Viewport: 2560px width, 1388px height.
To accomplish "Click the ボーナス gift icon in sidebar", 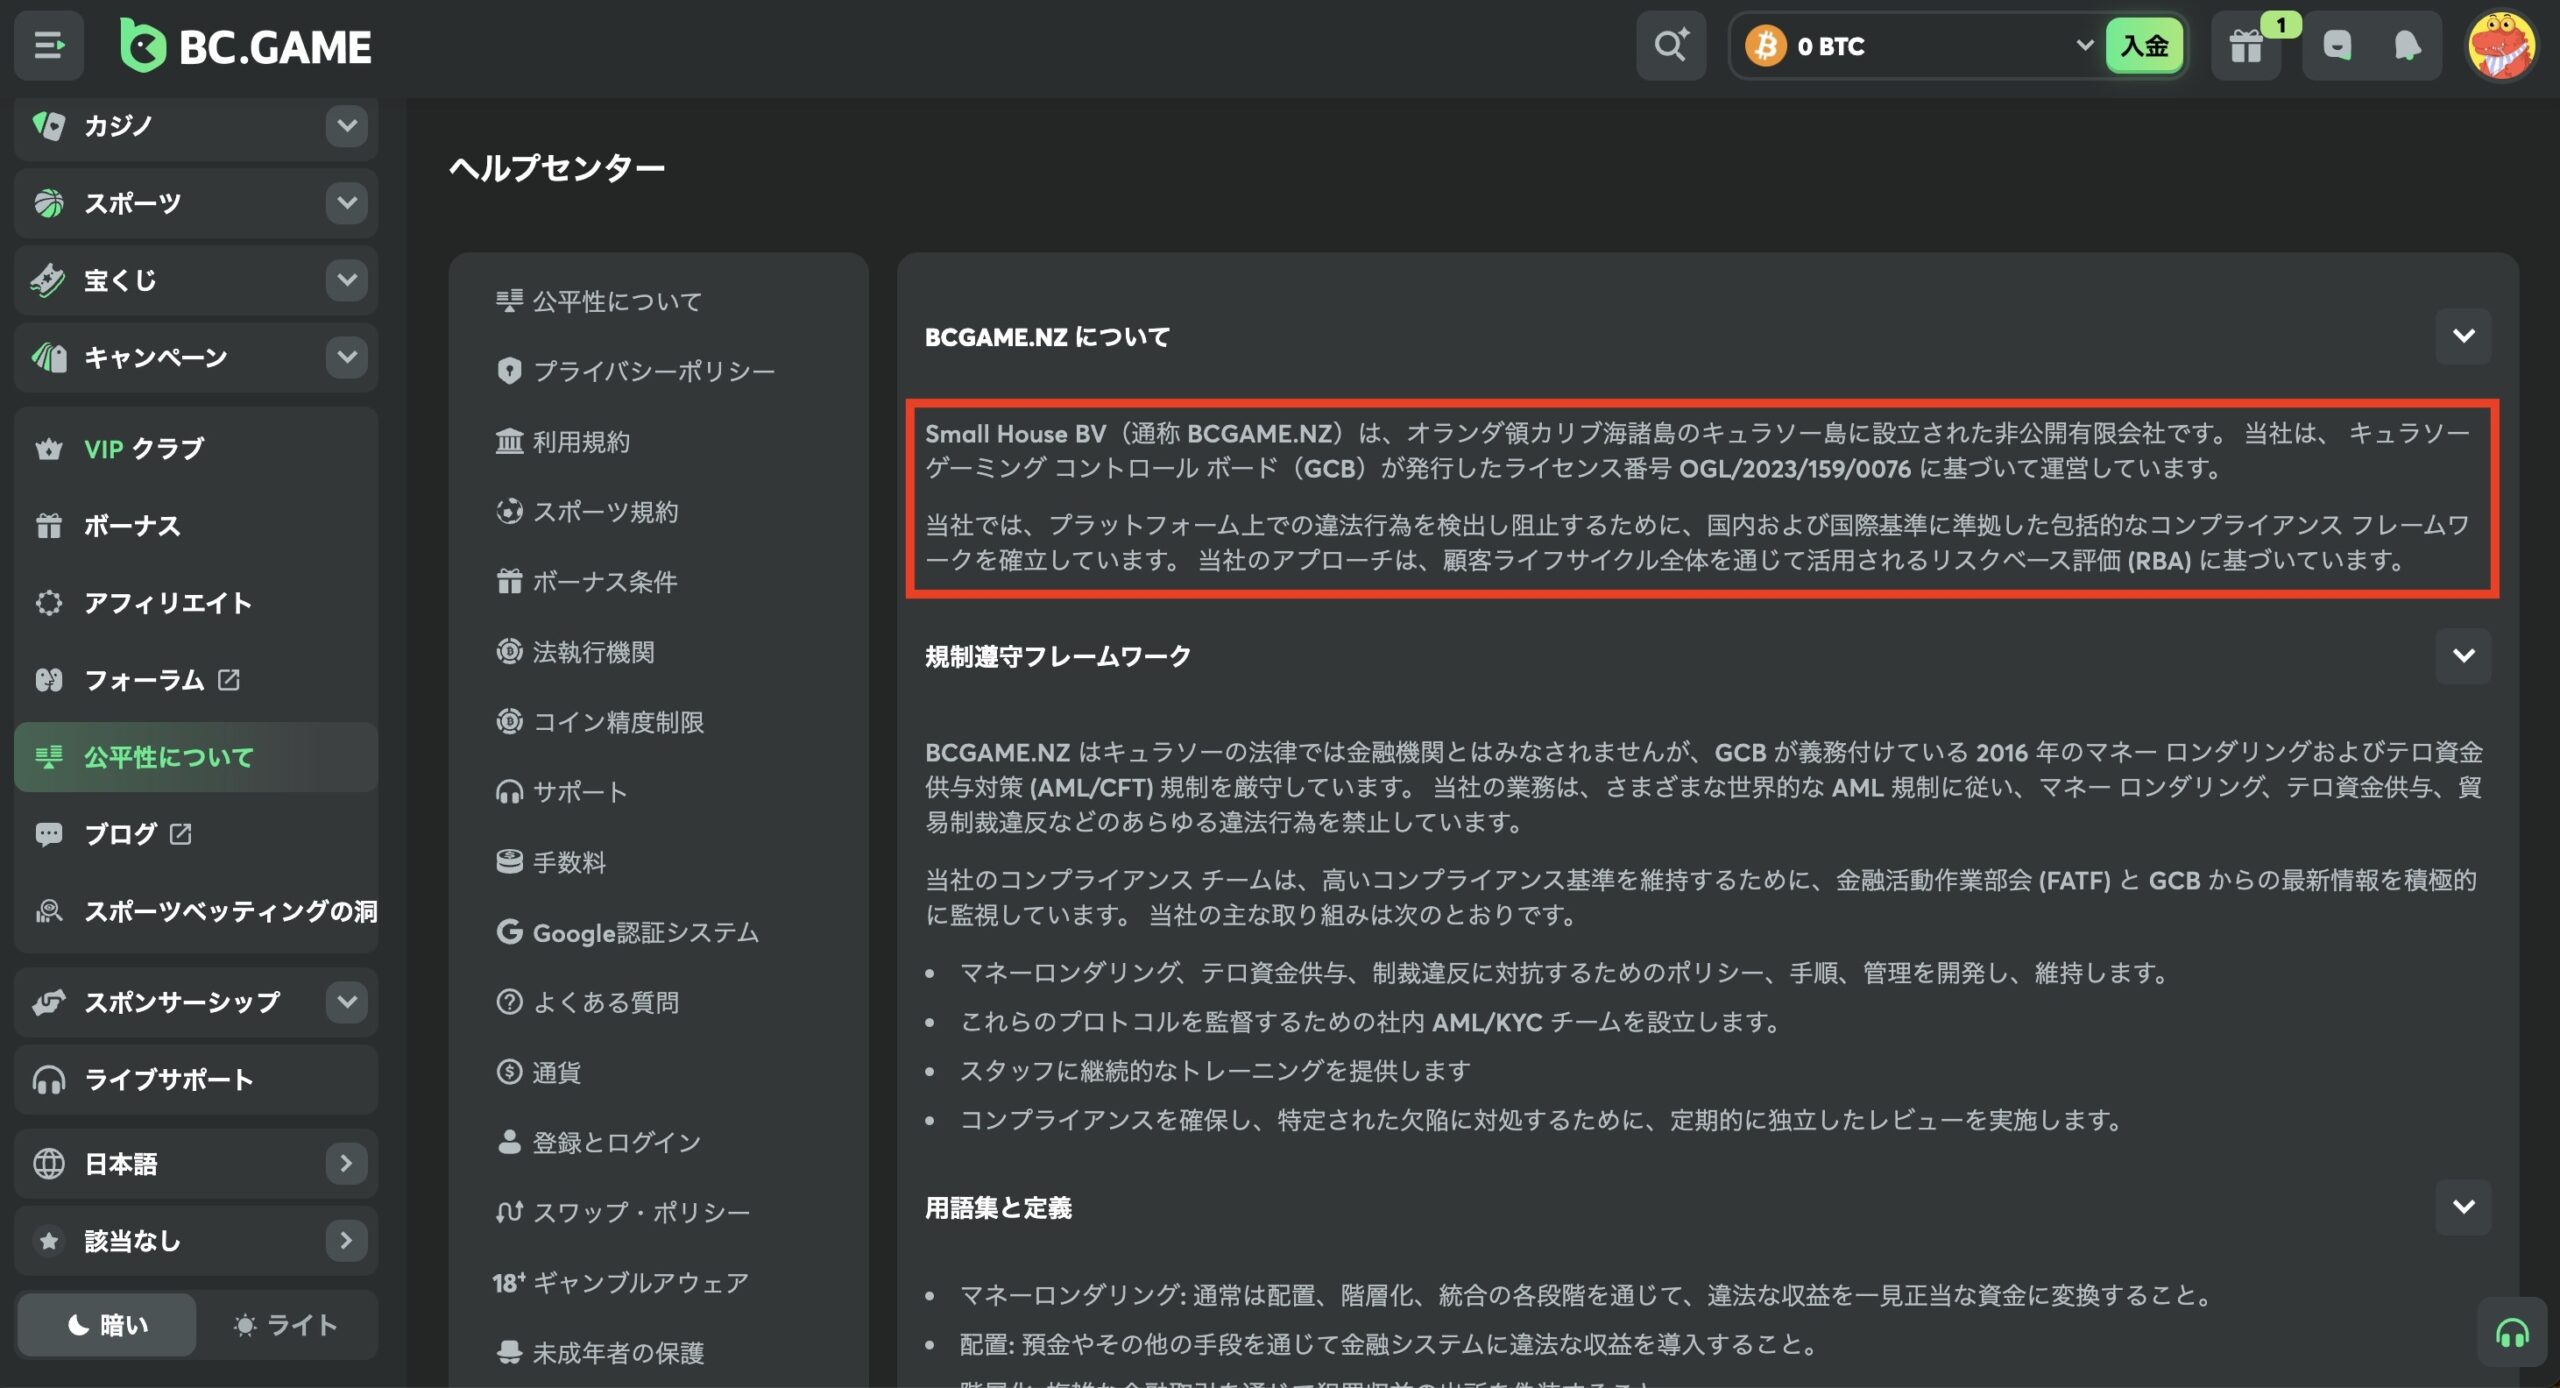I will (48, 526).
